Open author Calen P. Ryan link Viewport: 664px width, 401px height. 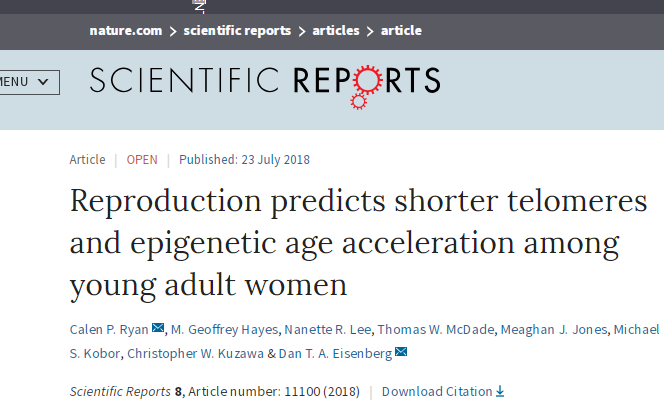point(109,329)
